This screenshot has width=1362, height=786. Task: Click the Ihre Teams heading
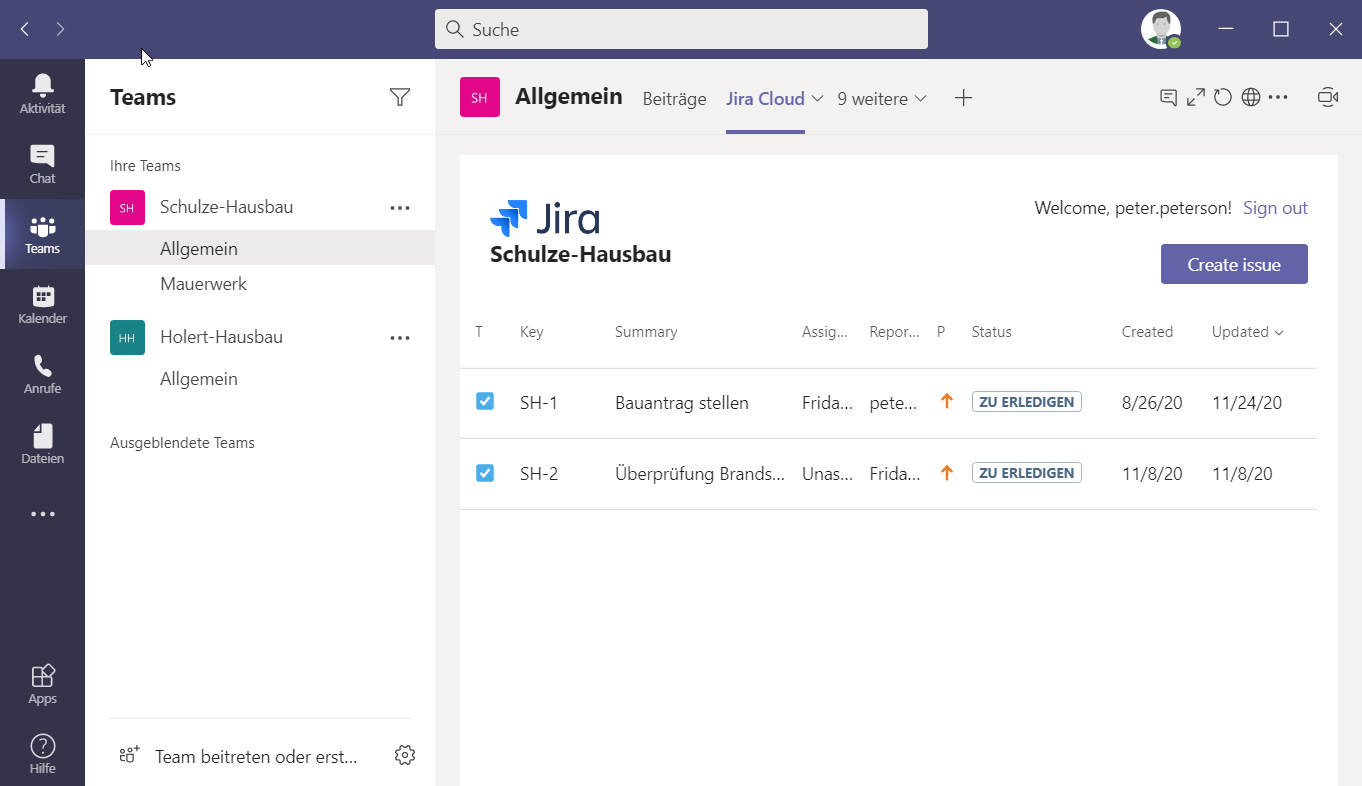click(145, 166)
